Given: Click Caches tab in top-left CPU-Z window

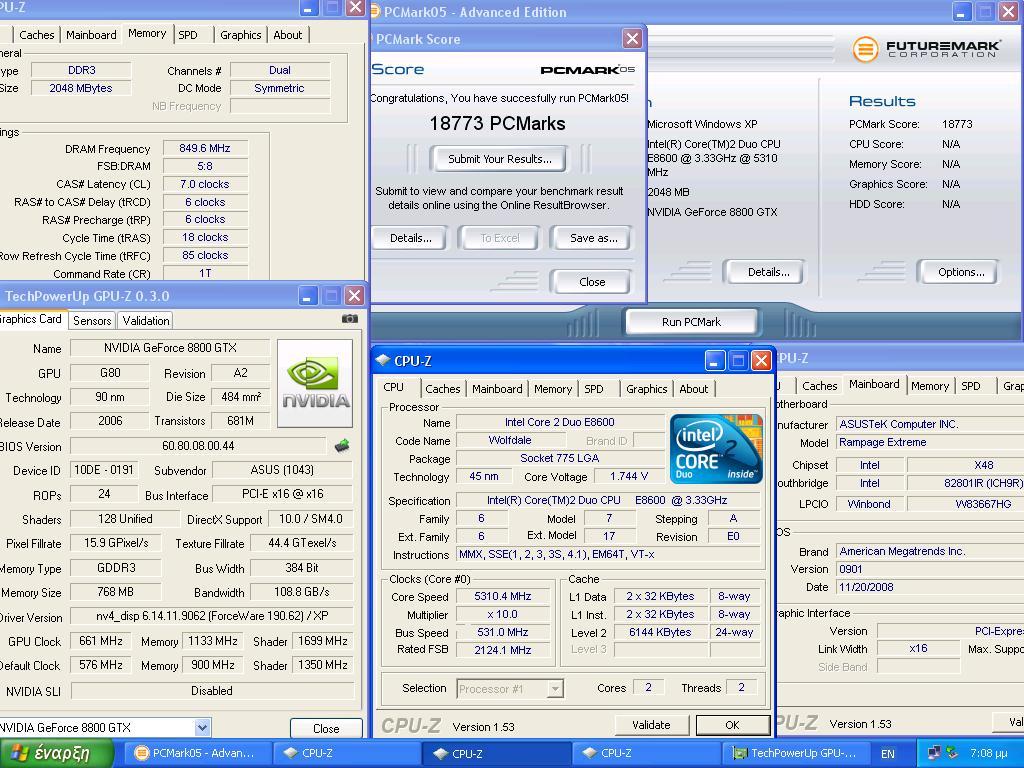Looking at the screenshot, I should [37, 35].
